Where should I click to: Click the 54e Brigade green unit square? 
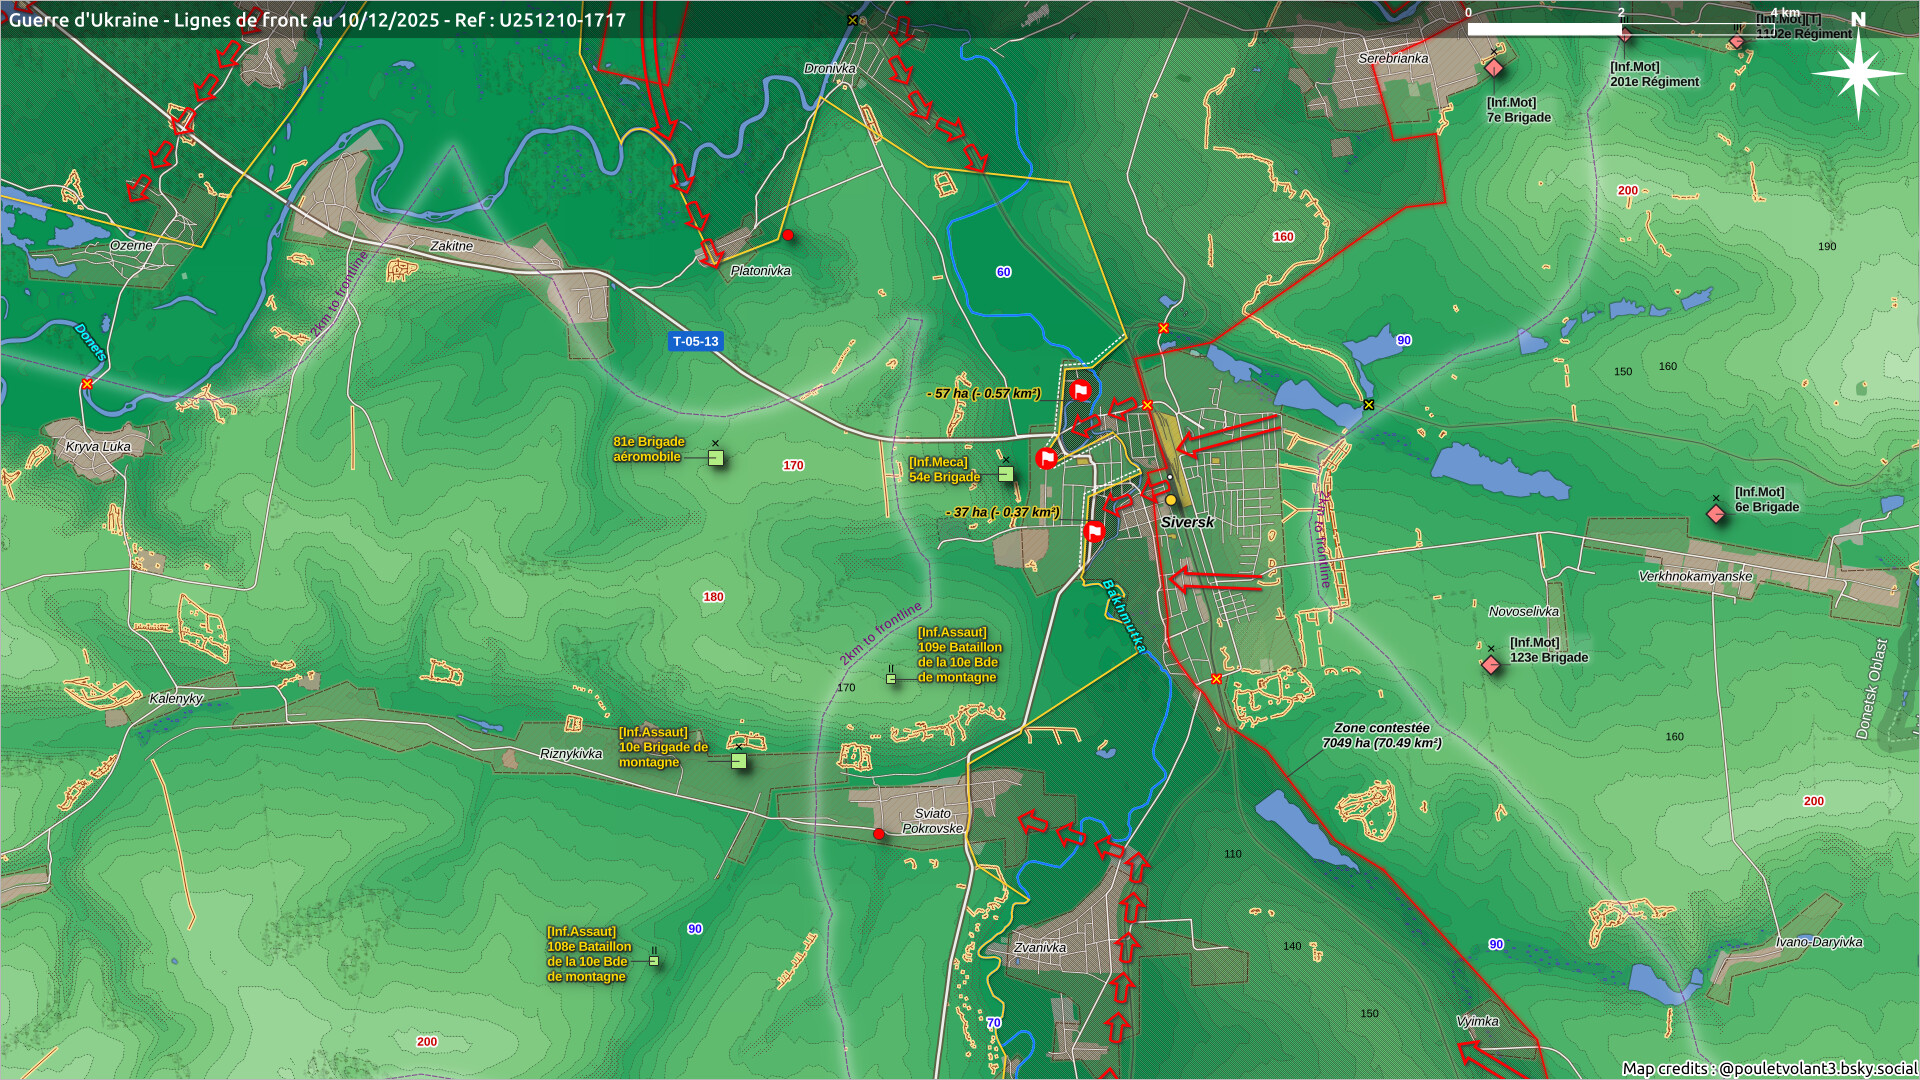(x=1006, y=474)
